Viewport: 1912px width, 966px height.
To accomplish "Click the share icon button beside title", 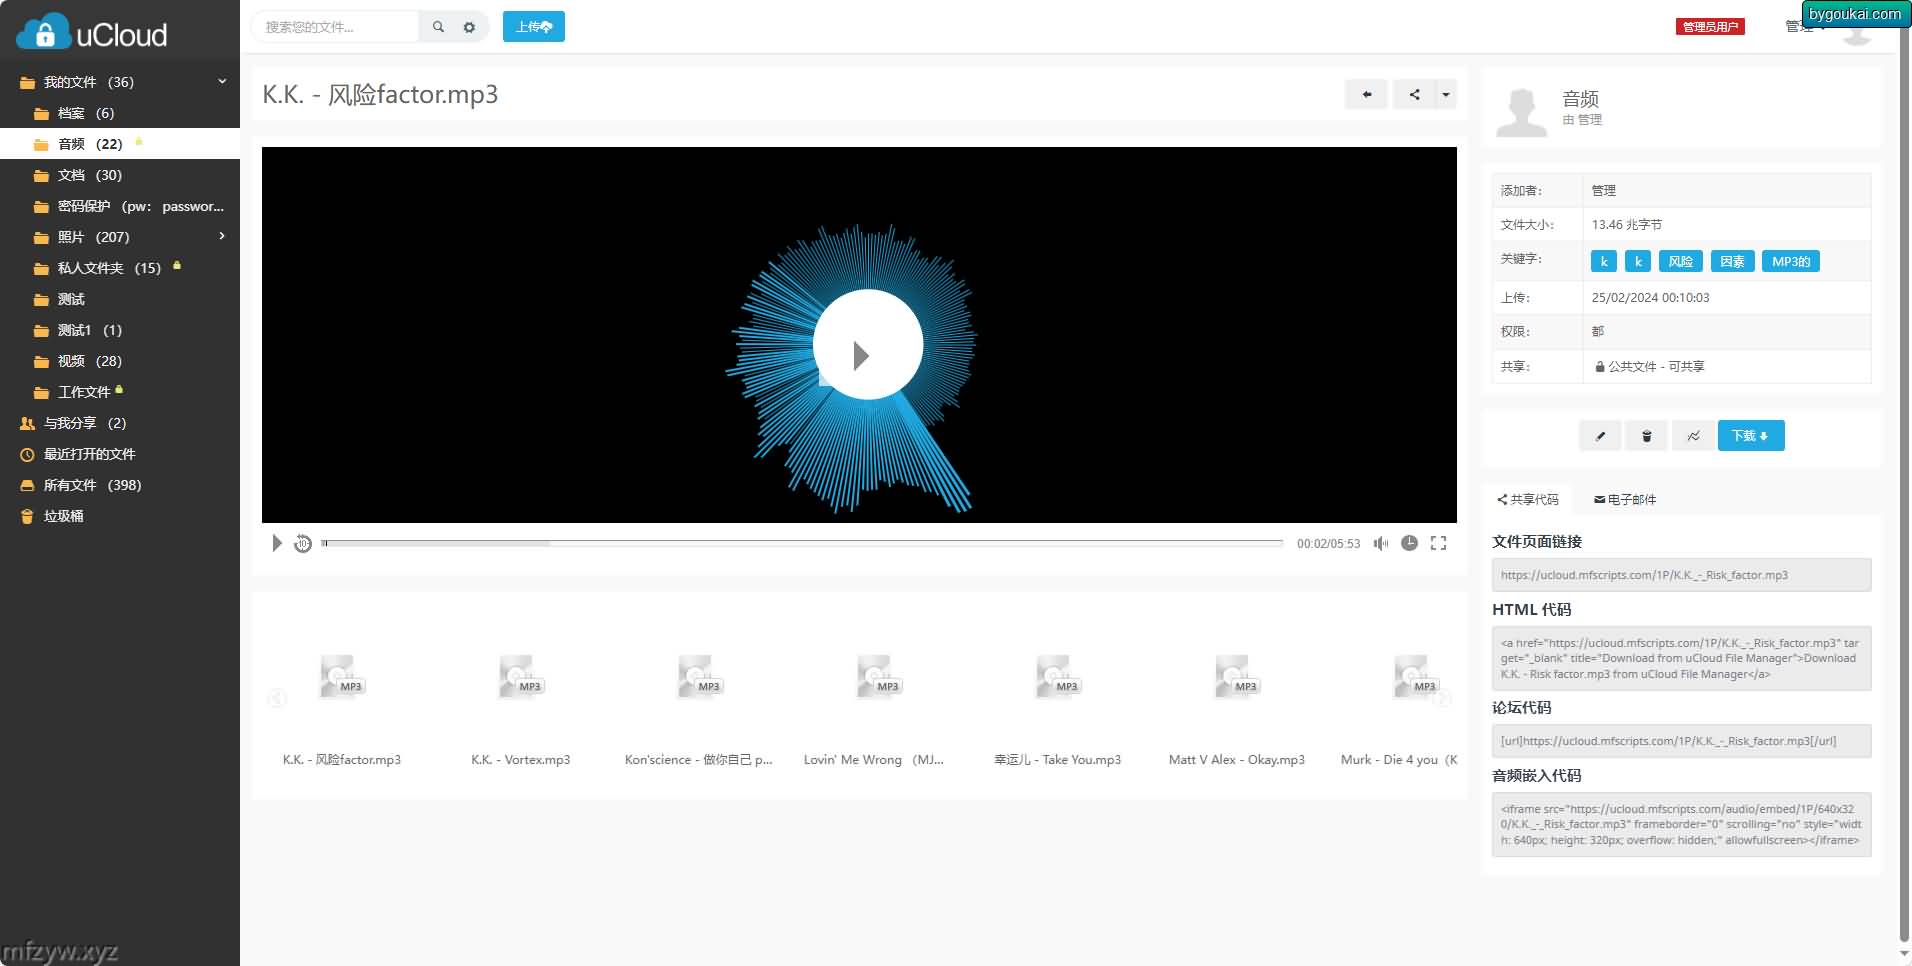I will [x=1414, y=95].
